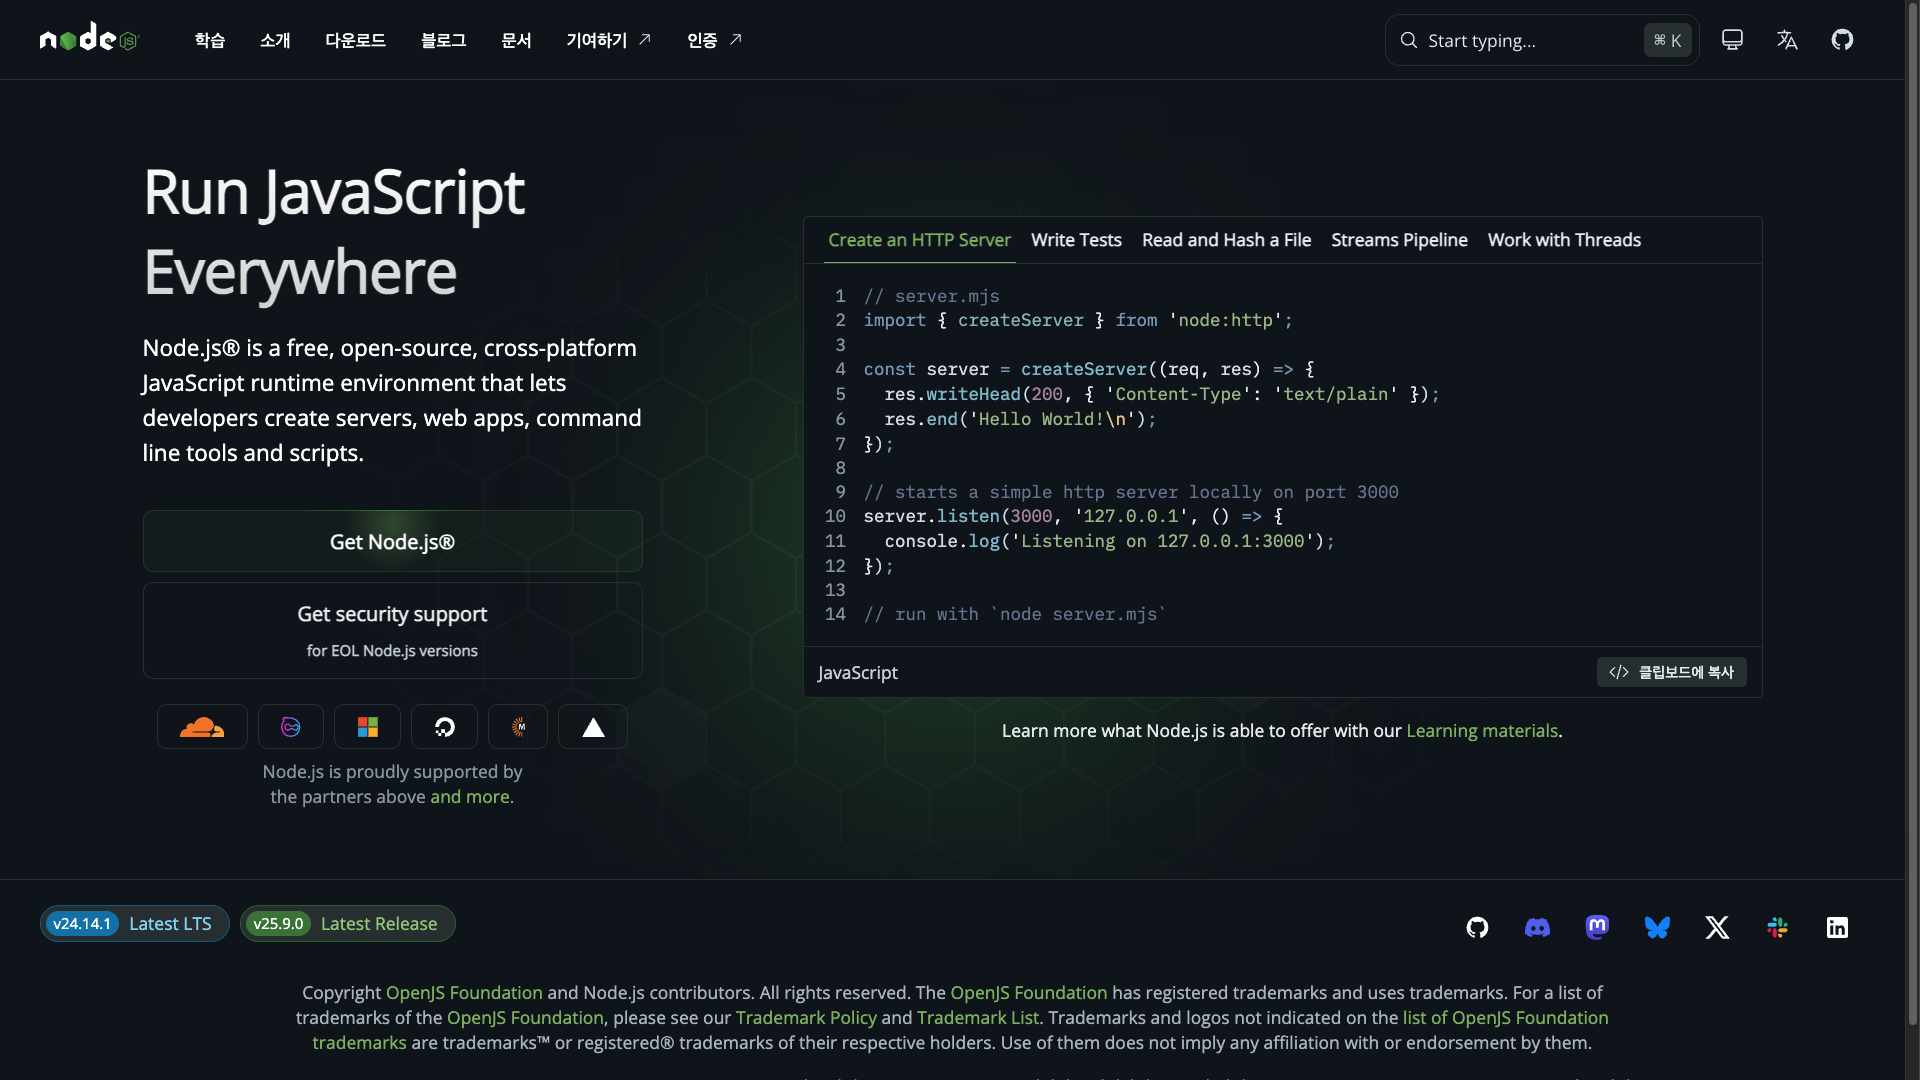Open the Slack icon in footer
This screenshot has height=1080, width=1920.
1777,928
